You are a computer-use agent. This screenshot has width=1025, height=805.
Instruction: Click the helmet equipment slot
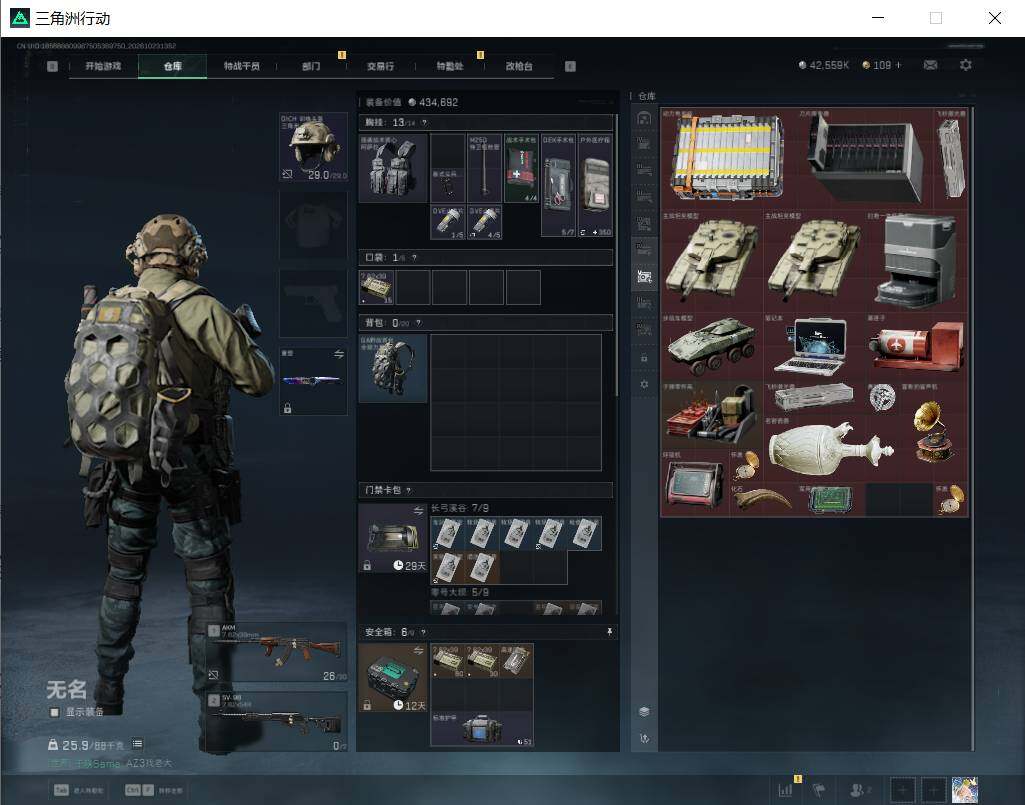coord(313,147)
